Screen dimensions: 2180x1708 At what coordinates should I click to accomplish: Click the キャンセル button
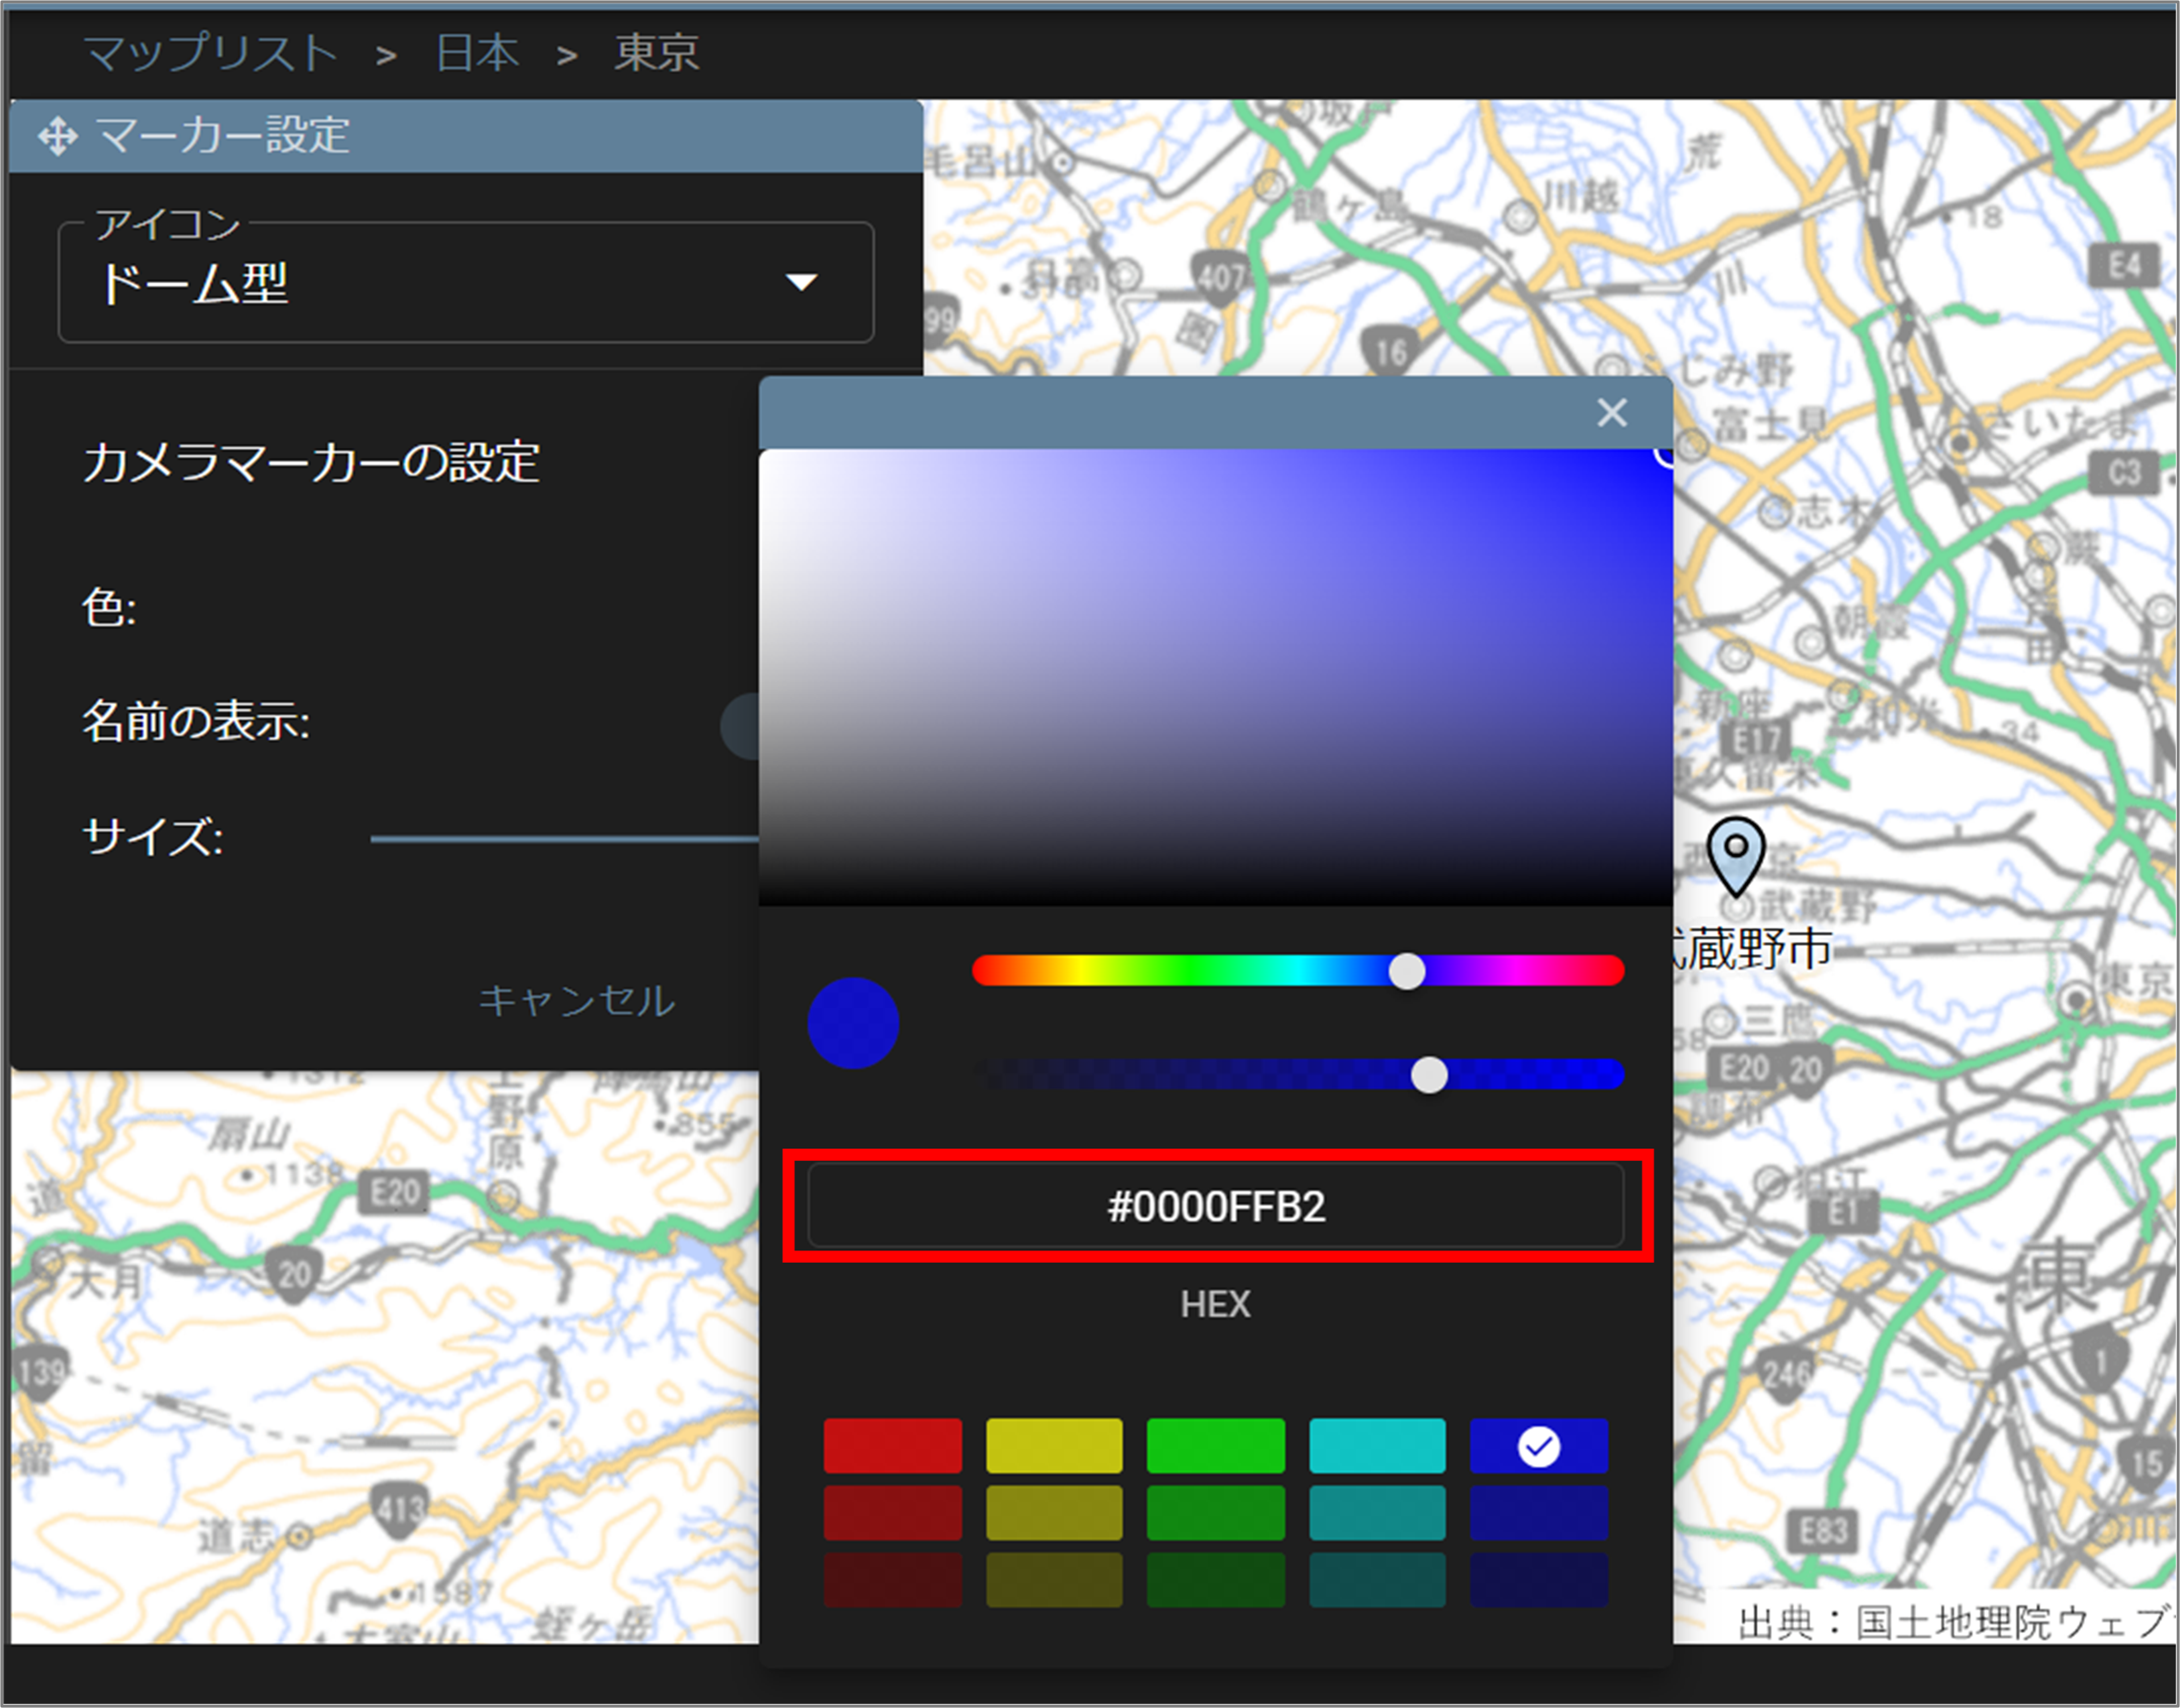pos(577,1000)
